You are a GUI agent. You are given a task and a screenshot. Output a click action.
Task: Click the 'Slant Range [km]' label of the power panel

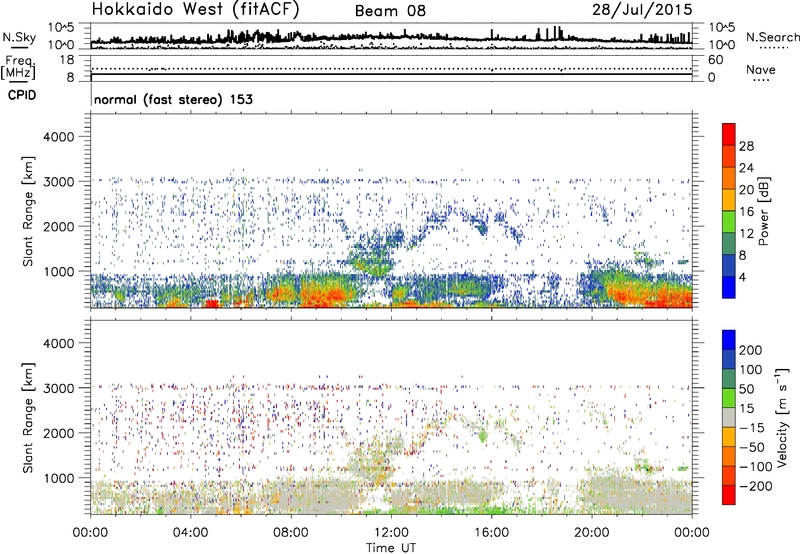tap(28, 212)
